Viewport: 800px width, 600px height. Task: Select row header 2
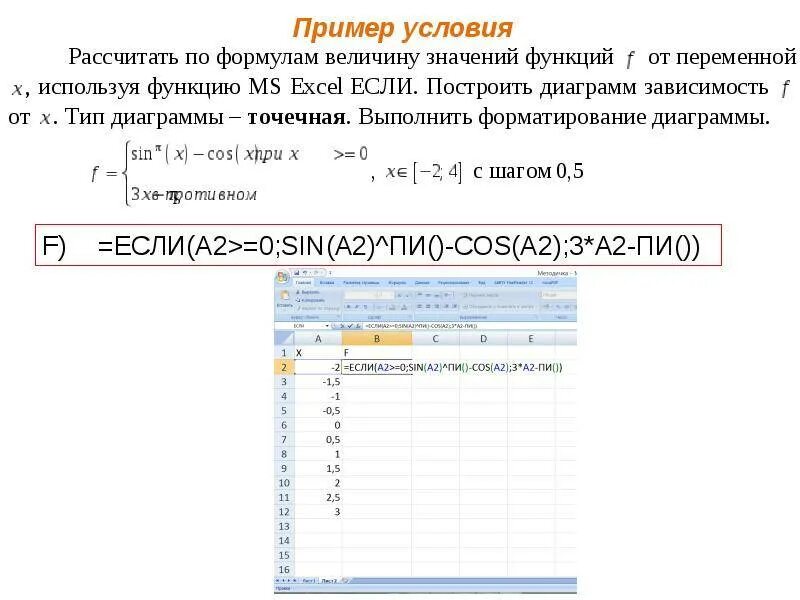click(x=284, y=367)
